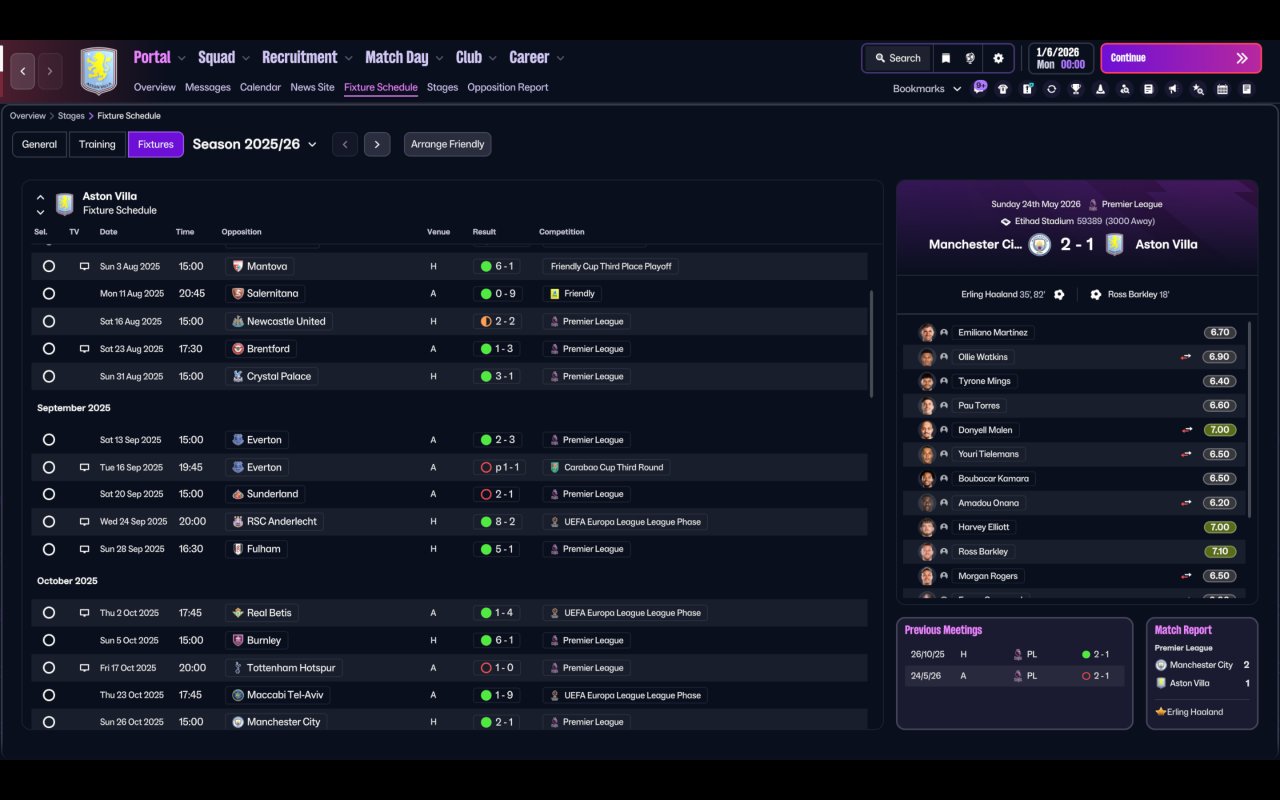Screen dimensions: 1280x800
Task: Click the megaphone icon in bookmarks bar
Action: coord(1173,89)
